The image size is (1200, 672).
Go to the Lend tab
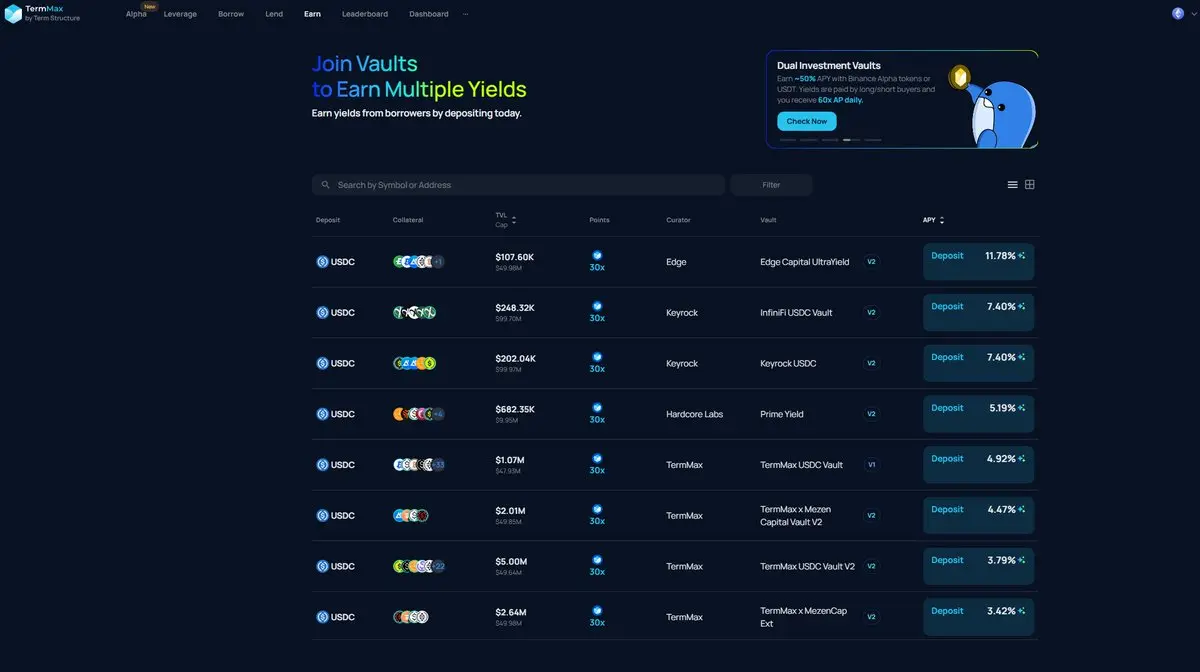coord(274,14)
